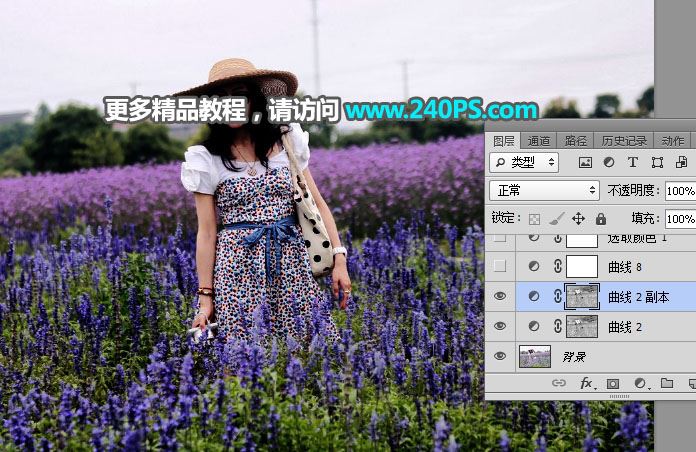Filter layers by smart object icon
This screenshot has width=696, height=452.
(x=681, y=163)
